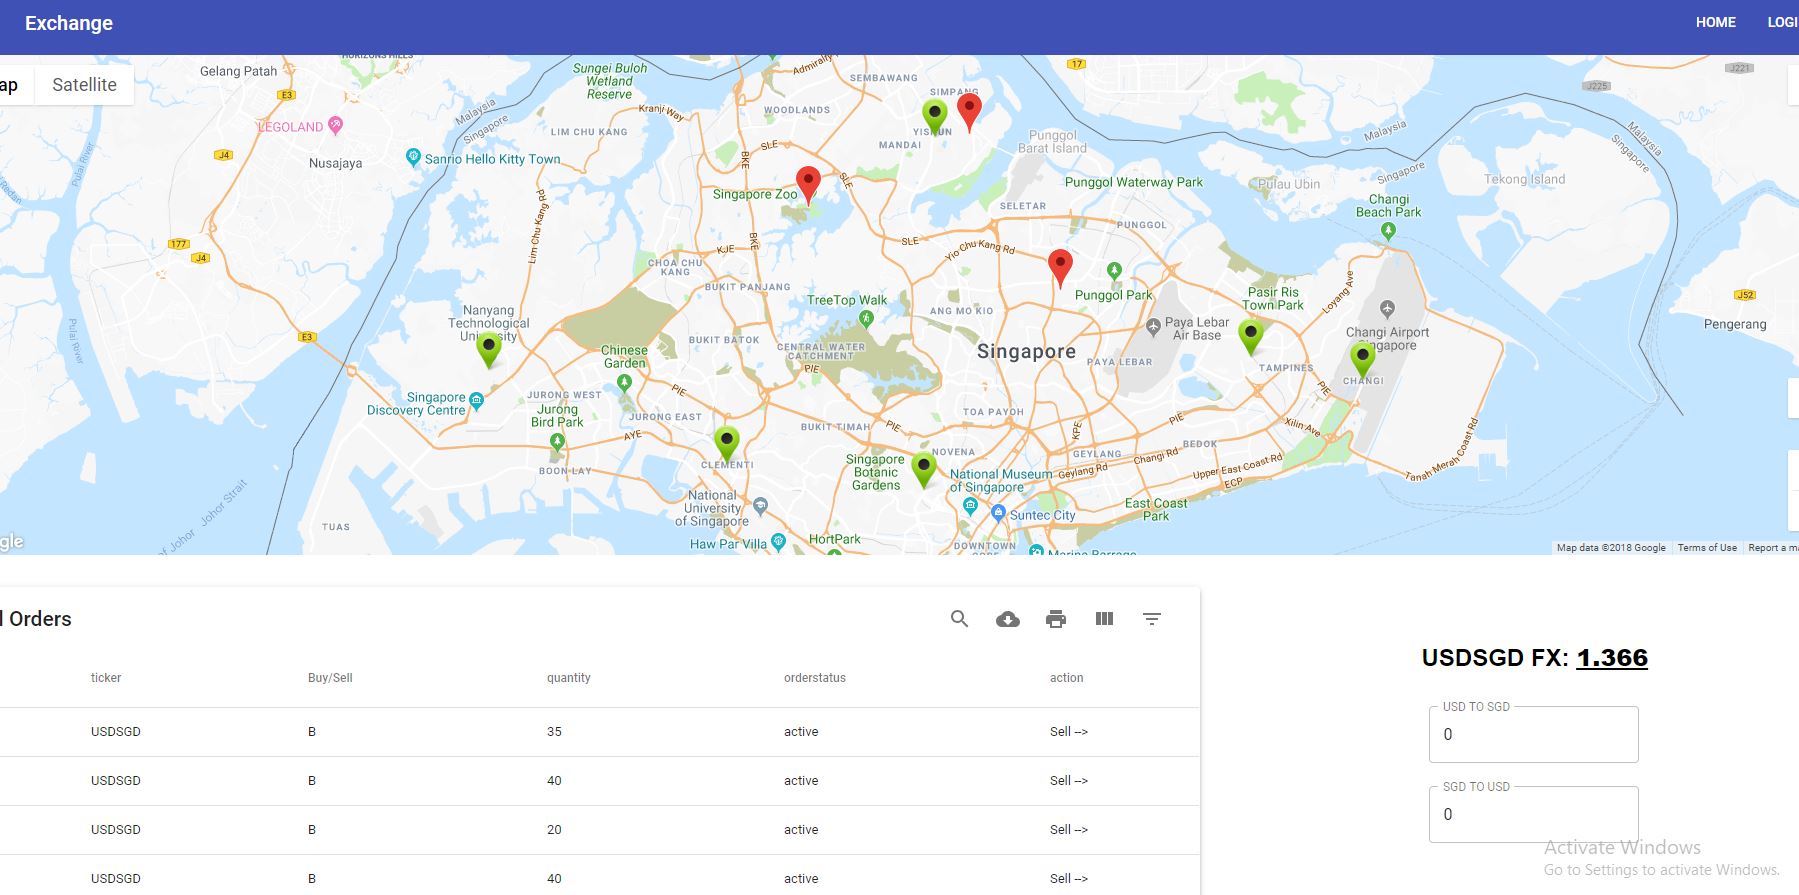Click the Changi Airport map icon
This screenshot has width=1799, height=895.
[x=1386, y=309]
